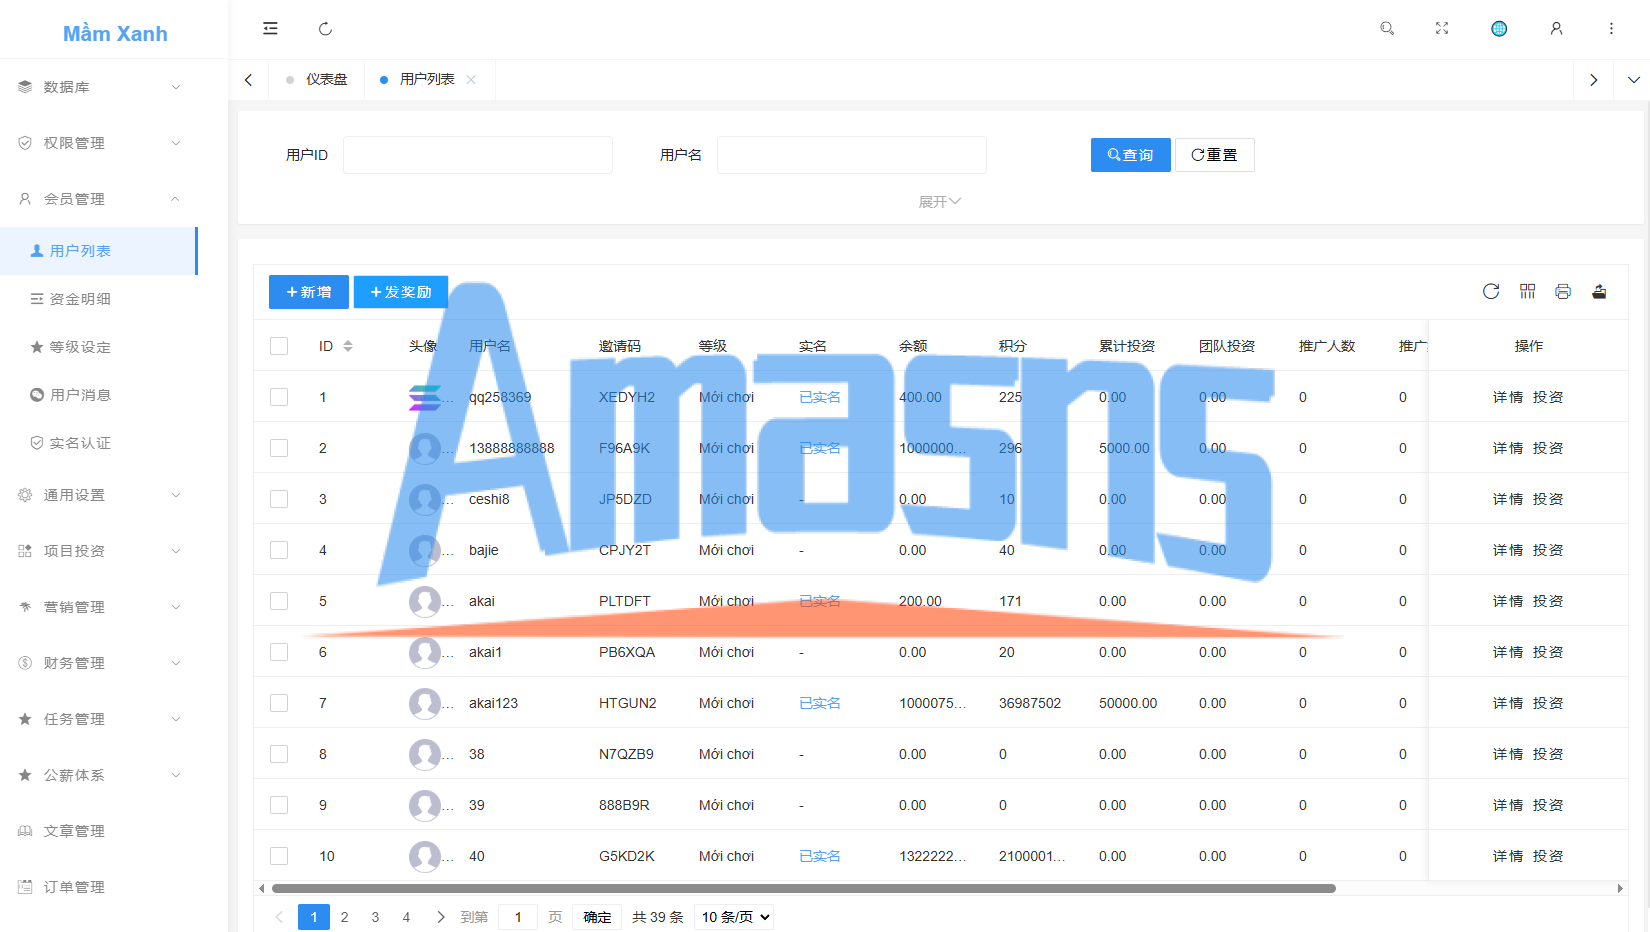Collapse the 会员管理 sidebar menu
Image resolution: width=1650 pixels, height=932 pixels.
point(99,199)
